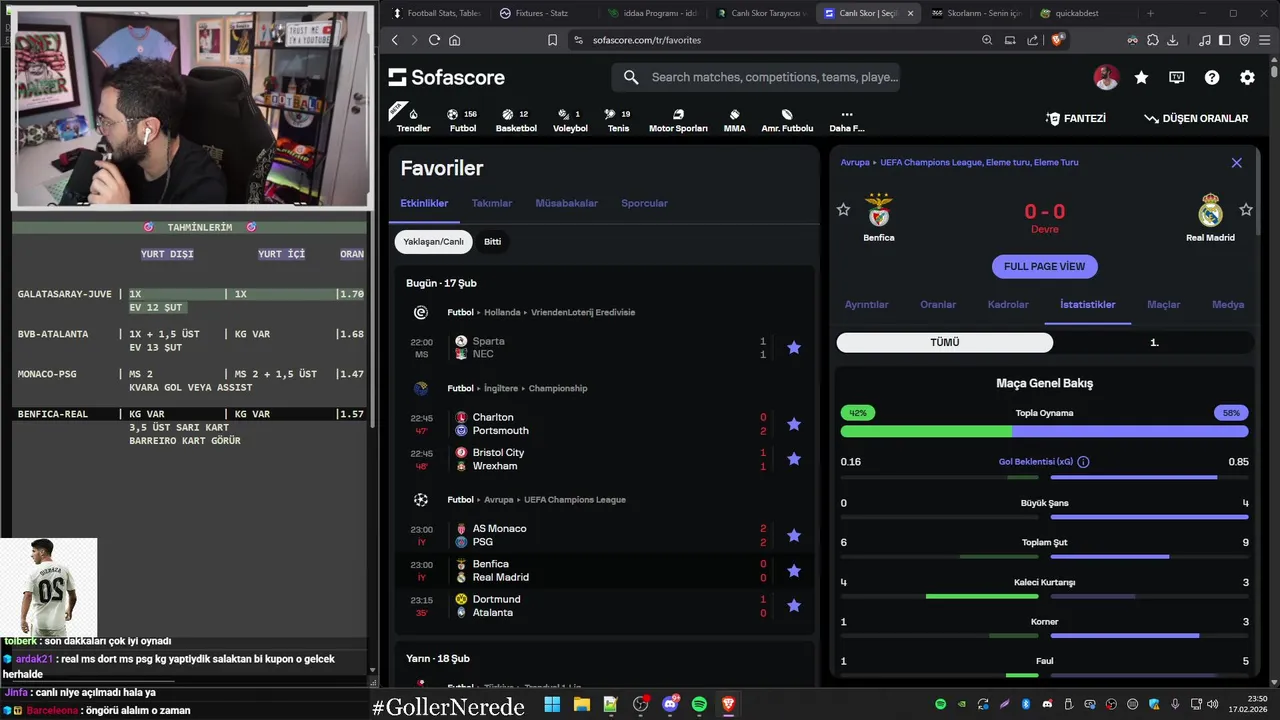Viewport: 1280px width, 720px height.
Task: Unfavorite the Dortmund vs Atalanta match
Action: point(794,605)
